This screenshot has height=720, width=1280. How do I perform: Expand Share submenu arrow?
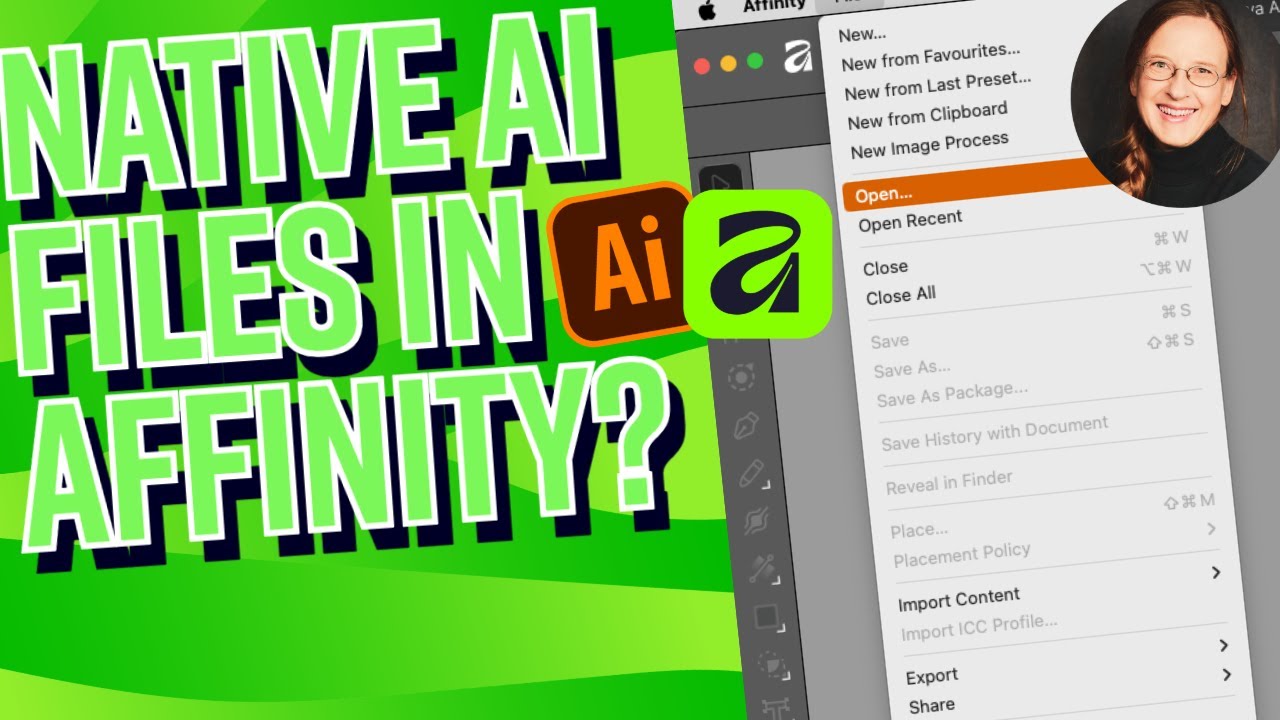(1226, 676)
